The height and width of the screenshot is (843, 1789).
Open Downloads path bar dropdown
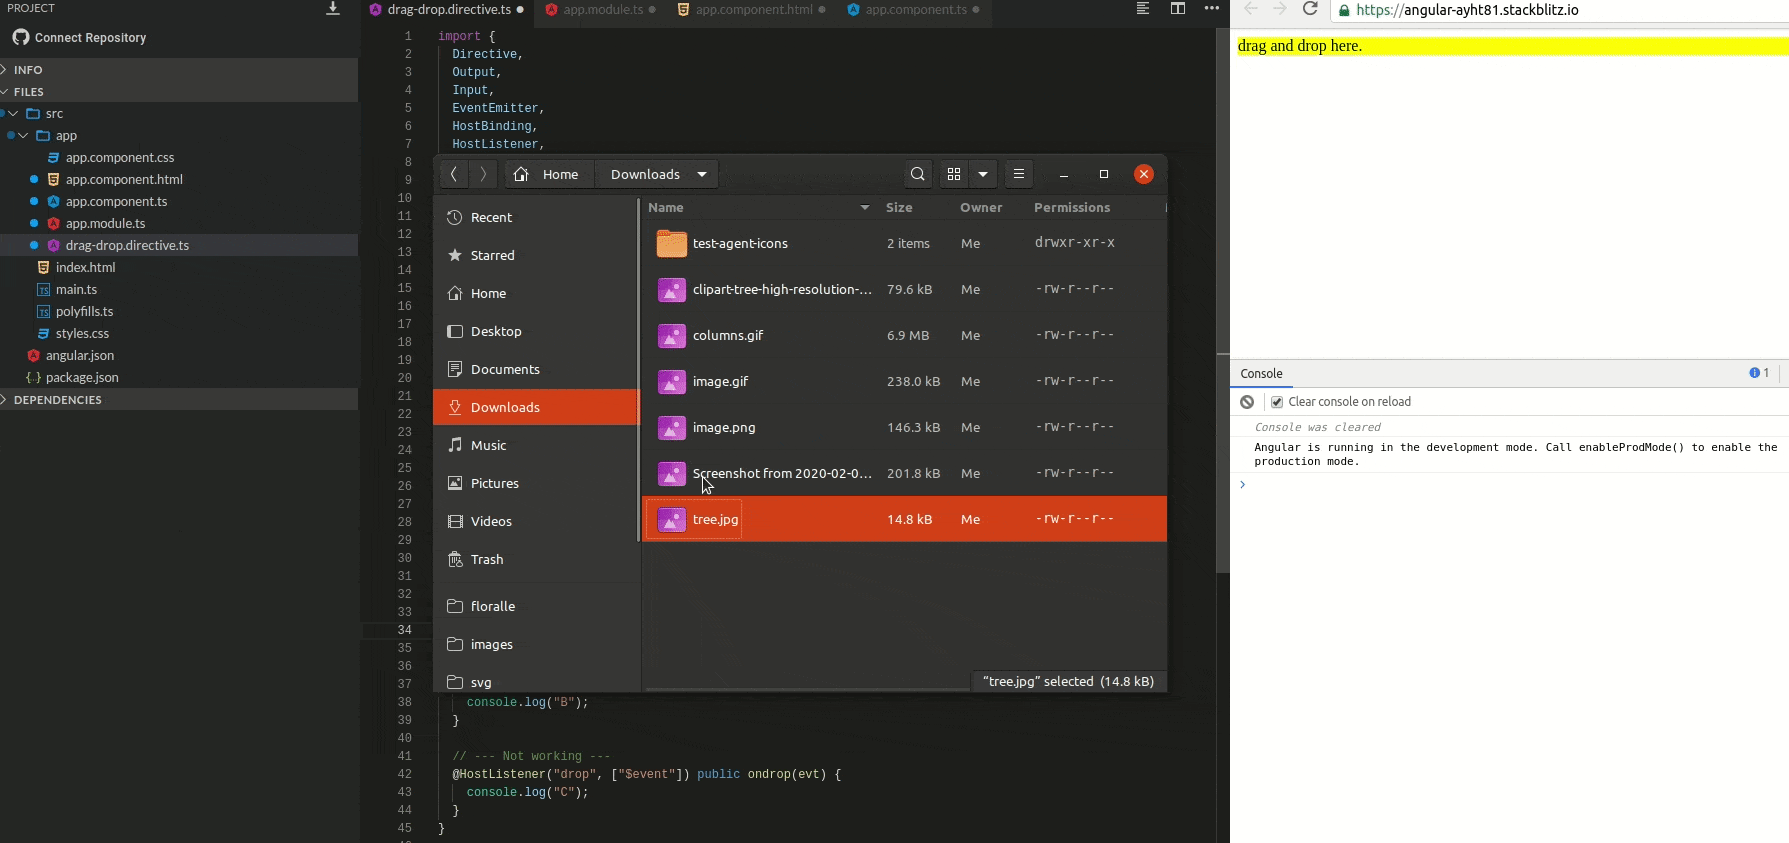702,174
